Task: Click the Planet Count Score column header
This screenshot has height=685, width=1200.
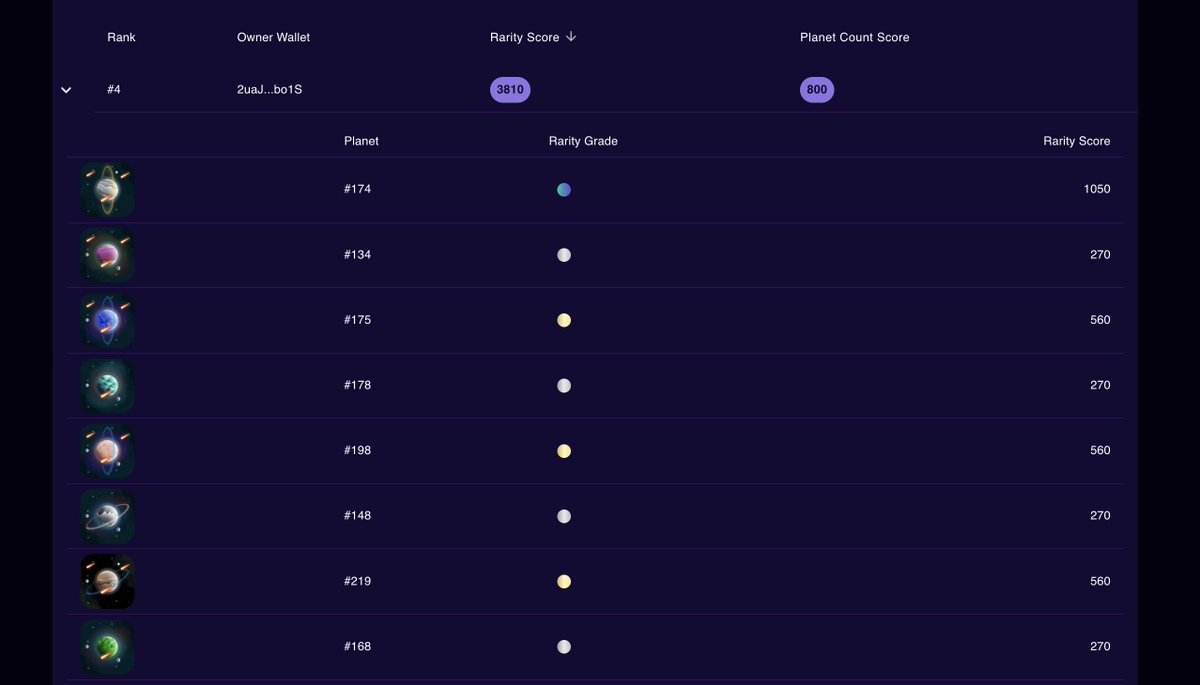Action: coord(854,37)
